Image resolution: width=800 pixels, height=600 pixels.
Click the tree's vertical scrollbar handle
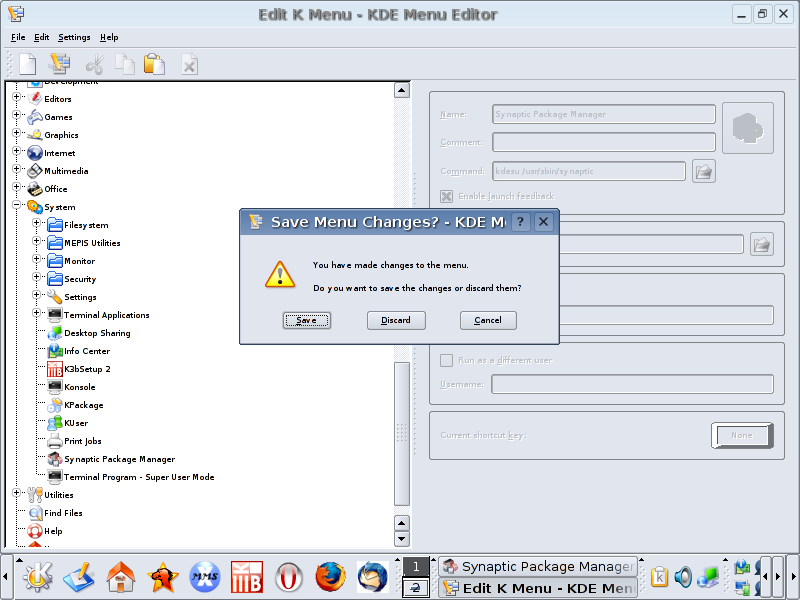pos(402,430)
